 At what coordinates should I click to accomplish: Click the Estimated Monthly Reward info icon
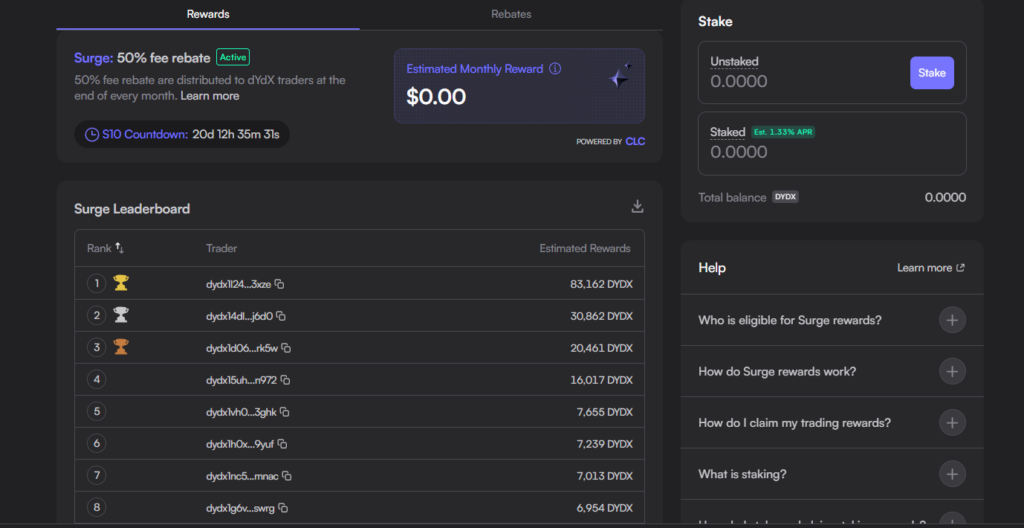555,70
